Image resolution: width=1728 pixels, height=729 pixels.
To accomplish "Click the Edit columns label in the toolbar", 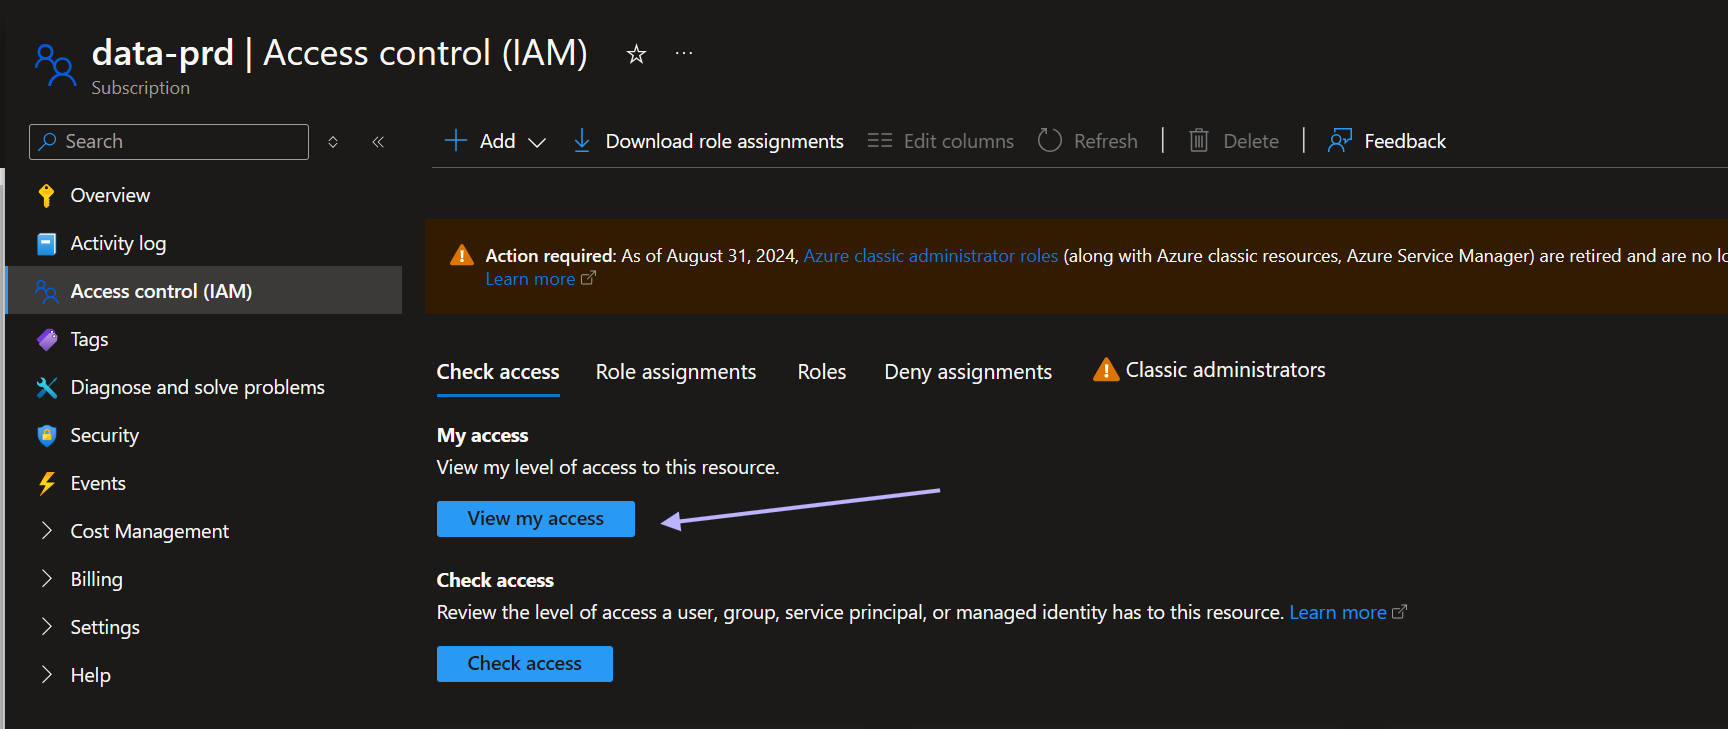I will (x=959, y=141).
